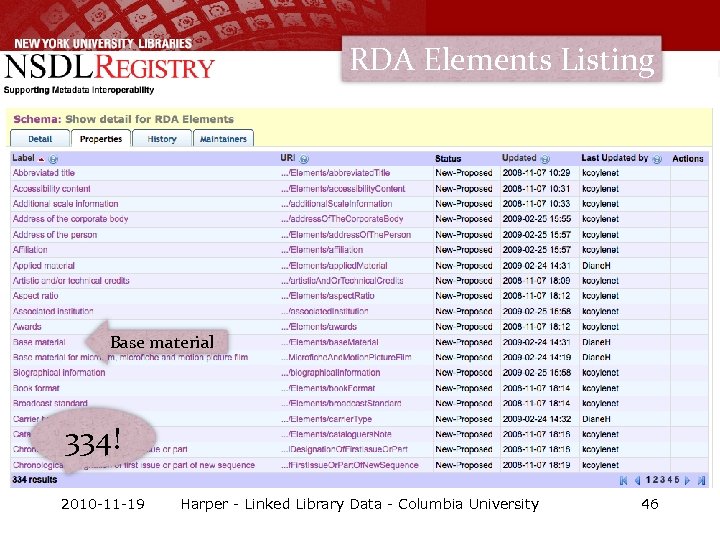
Task: Open the Detail tab
Action: pos(40,139)
